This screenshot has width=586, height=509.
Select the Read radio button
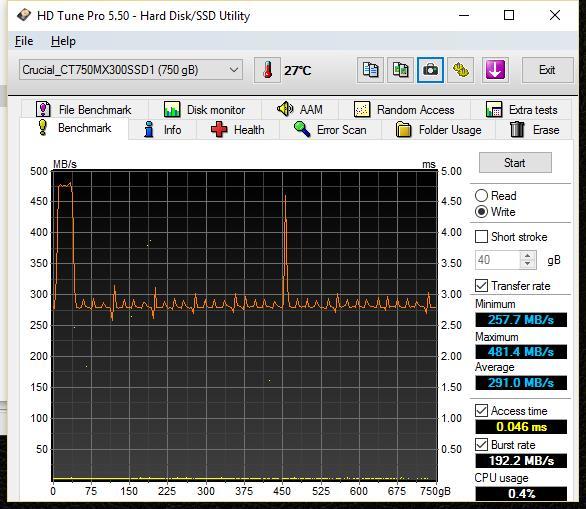click(481, 195)
